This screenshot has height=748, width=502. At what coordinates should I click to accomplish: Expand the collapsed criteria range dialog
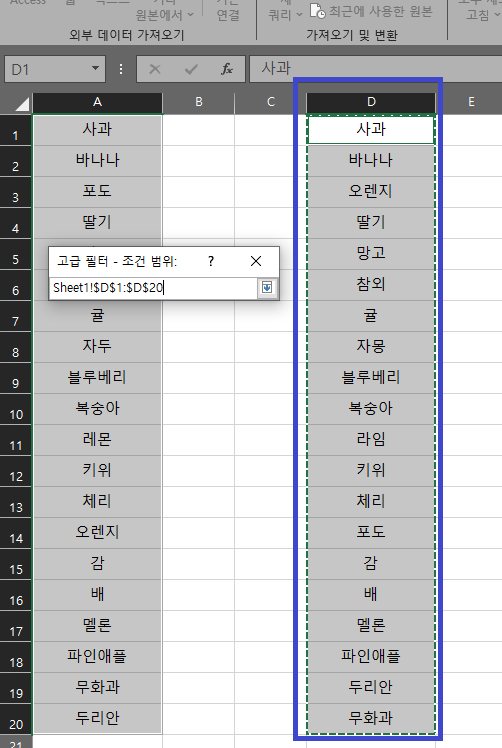pyautogui.click(x=267, y=288)
